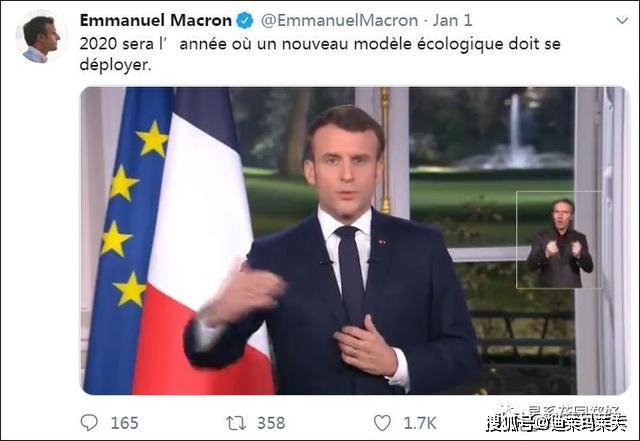Expand the tweet options chevron menu

tap(622, 20)
